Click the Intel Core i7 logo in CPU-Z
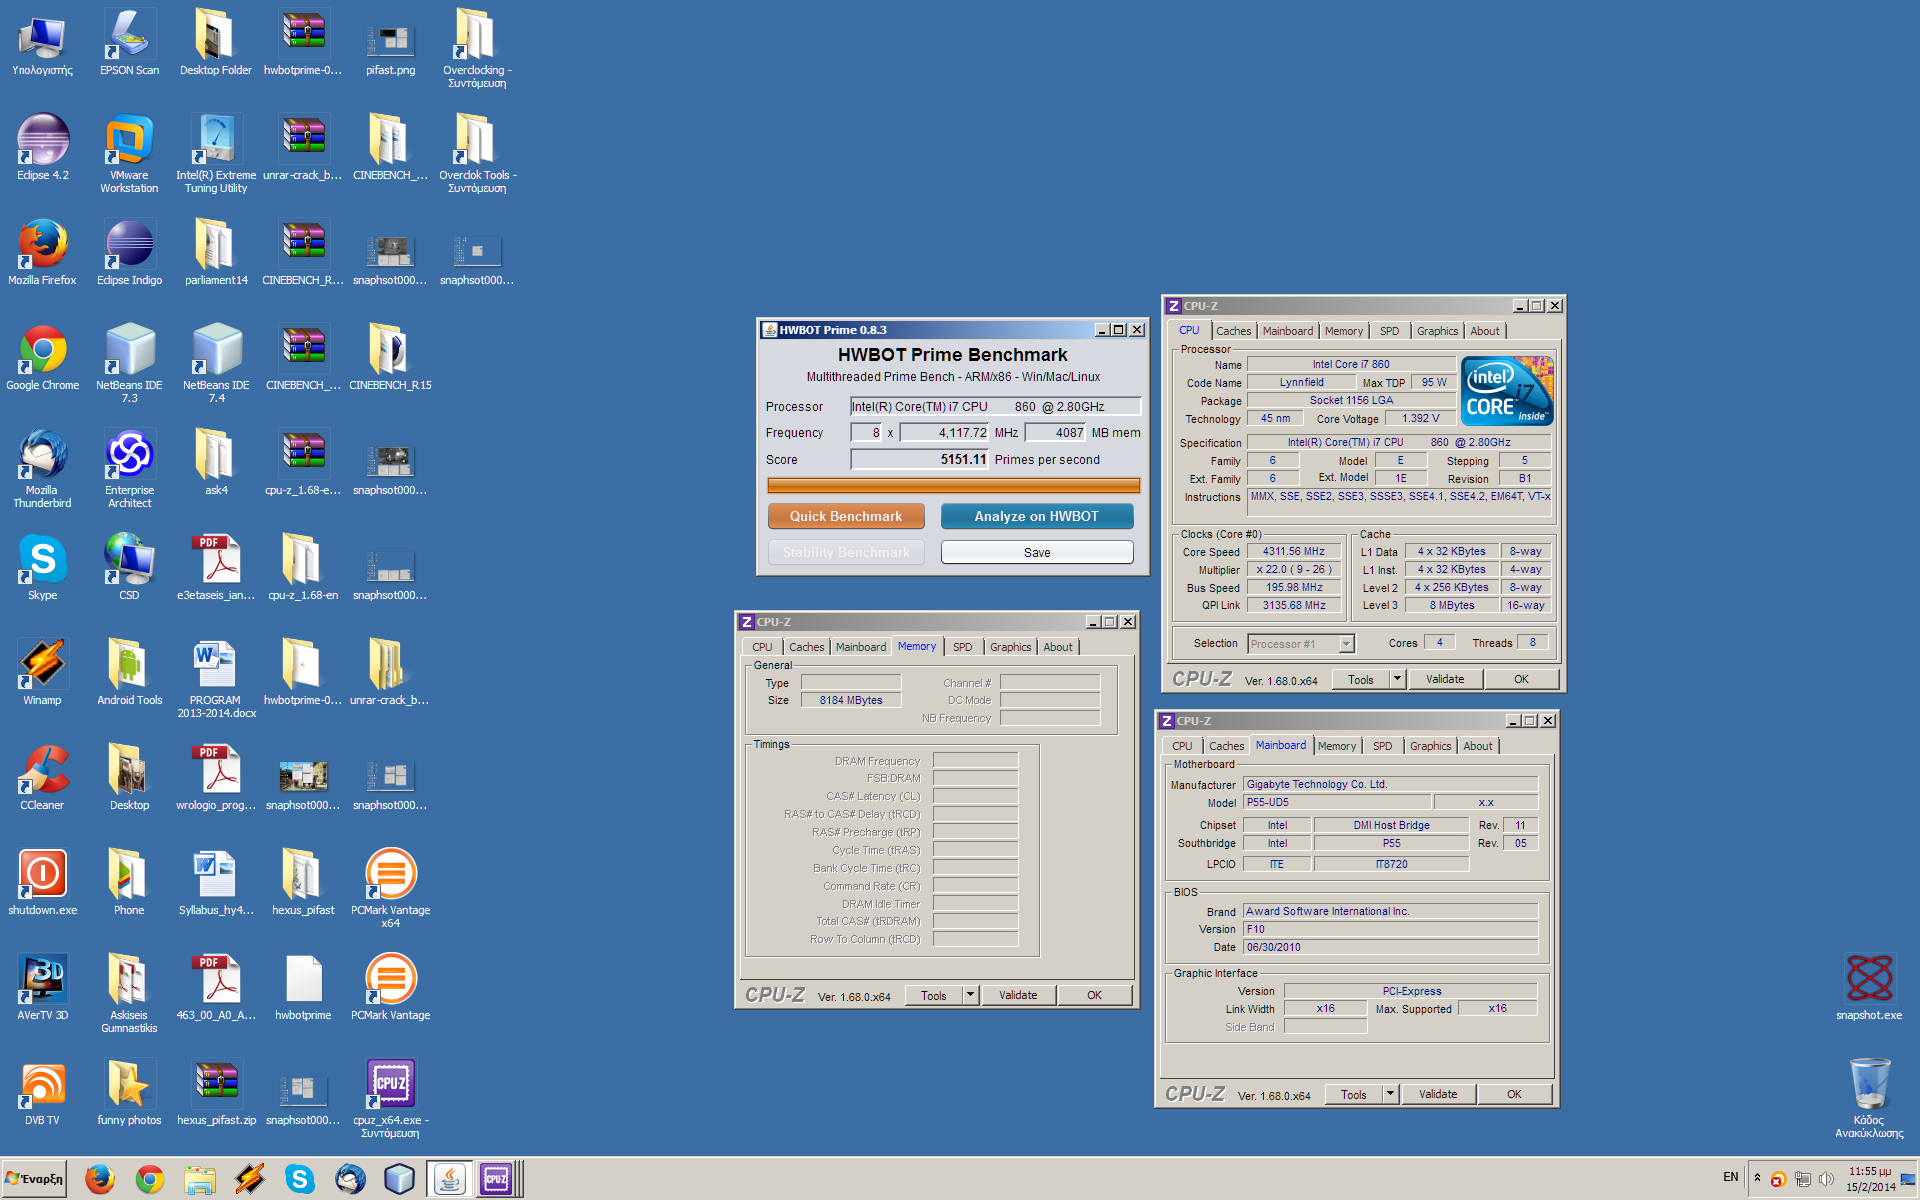The width and height of the screenshot is (1920, 1200). click(x=1507, y=391)
